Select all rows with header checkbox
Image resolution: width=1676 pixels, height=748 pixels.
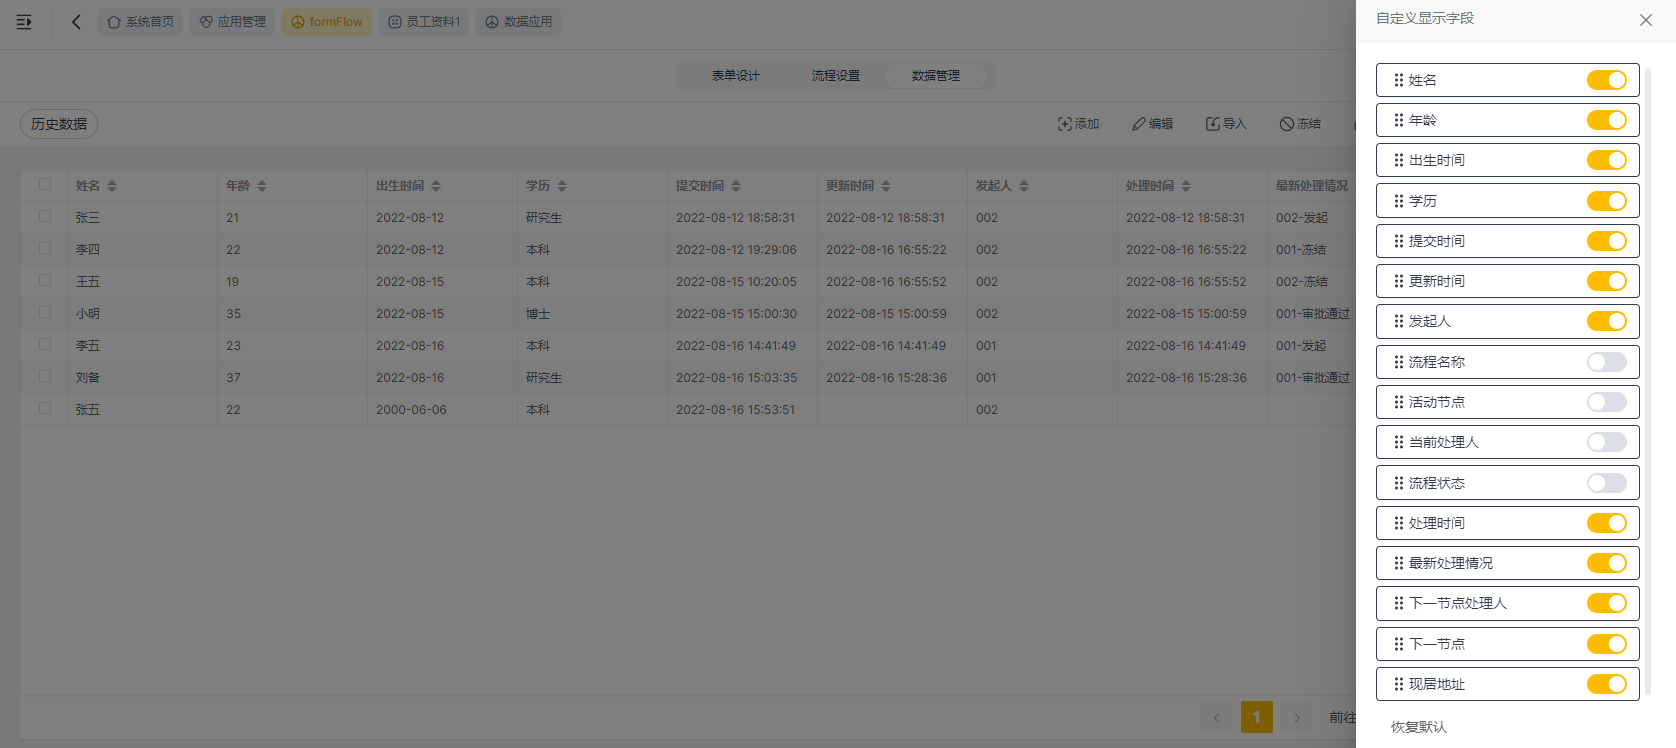tap(45, 184)
